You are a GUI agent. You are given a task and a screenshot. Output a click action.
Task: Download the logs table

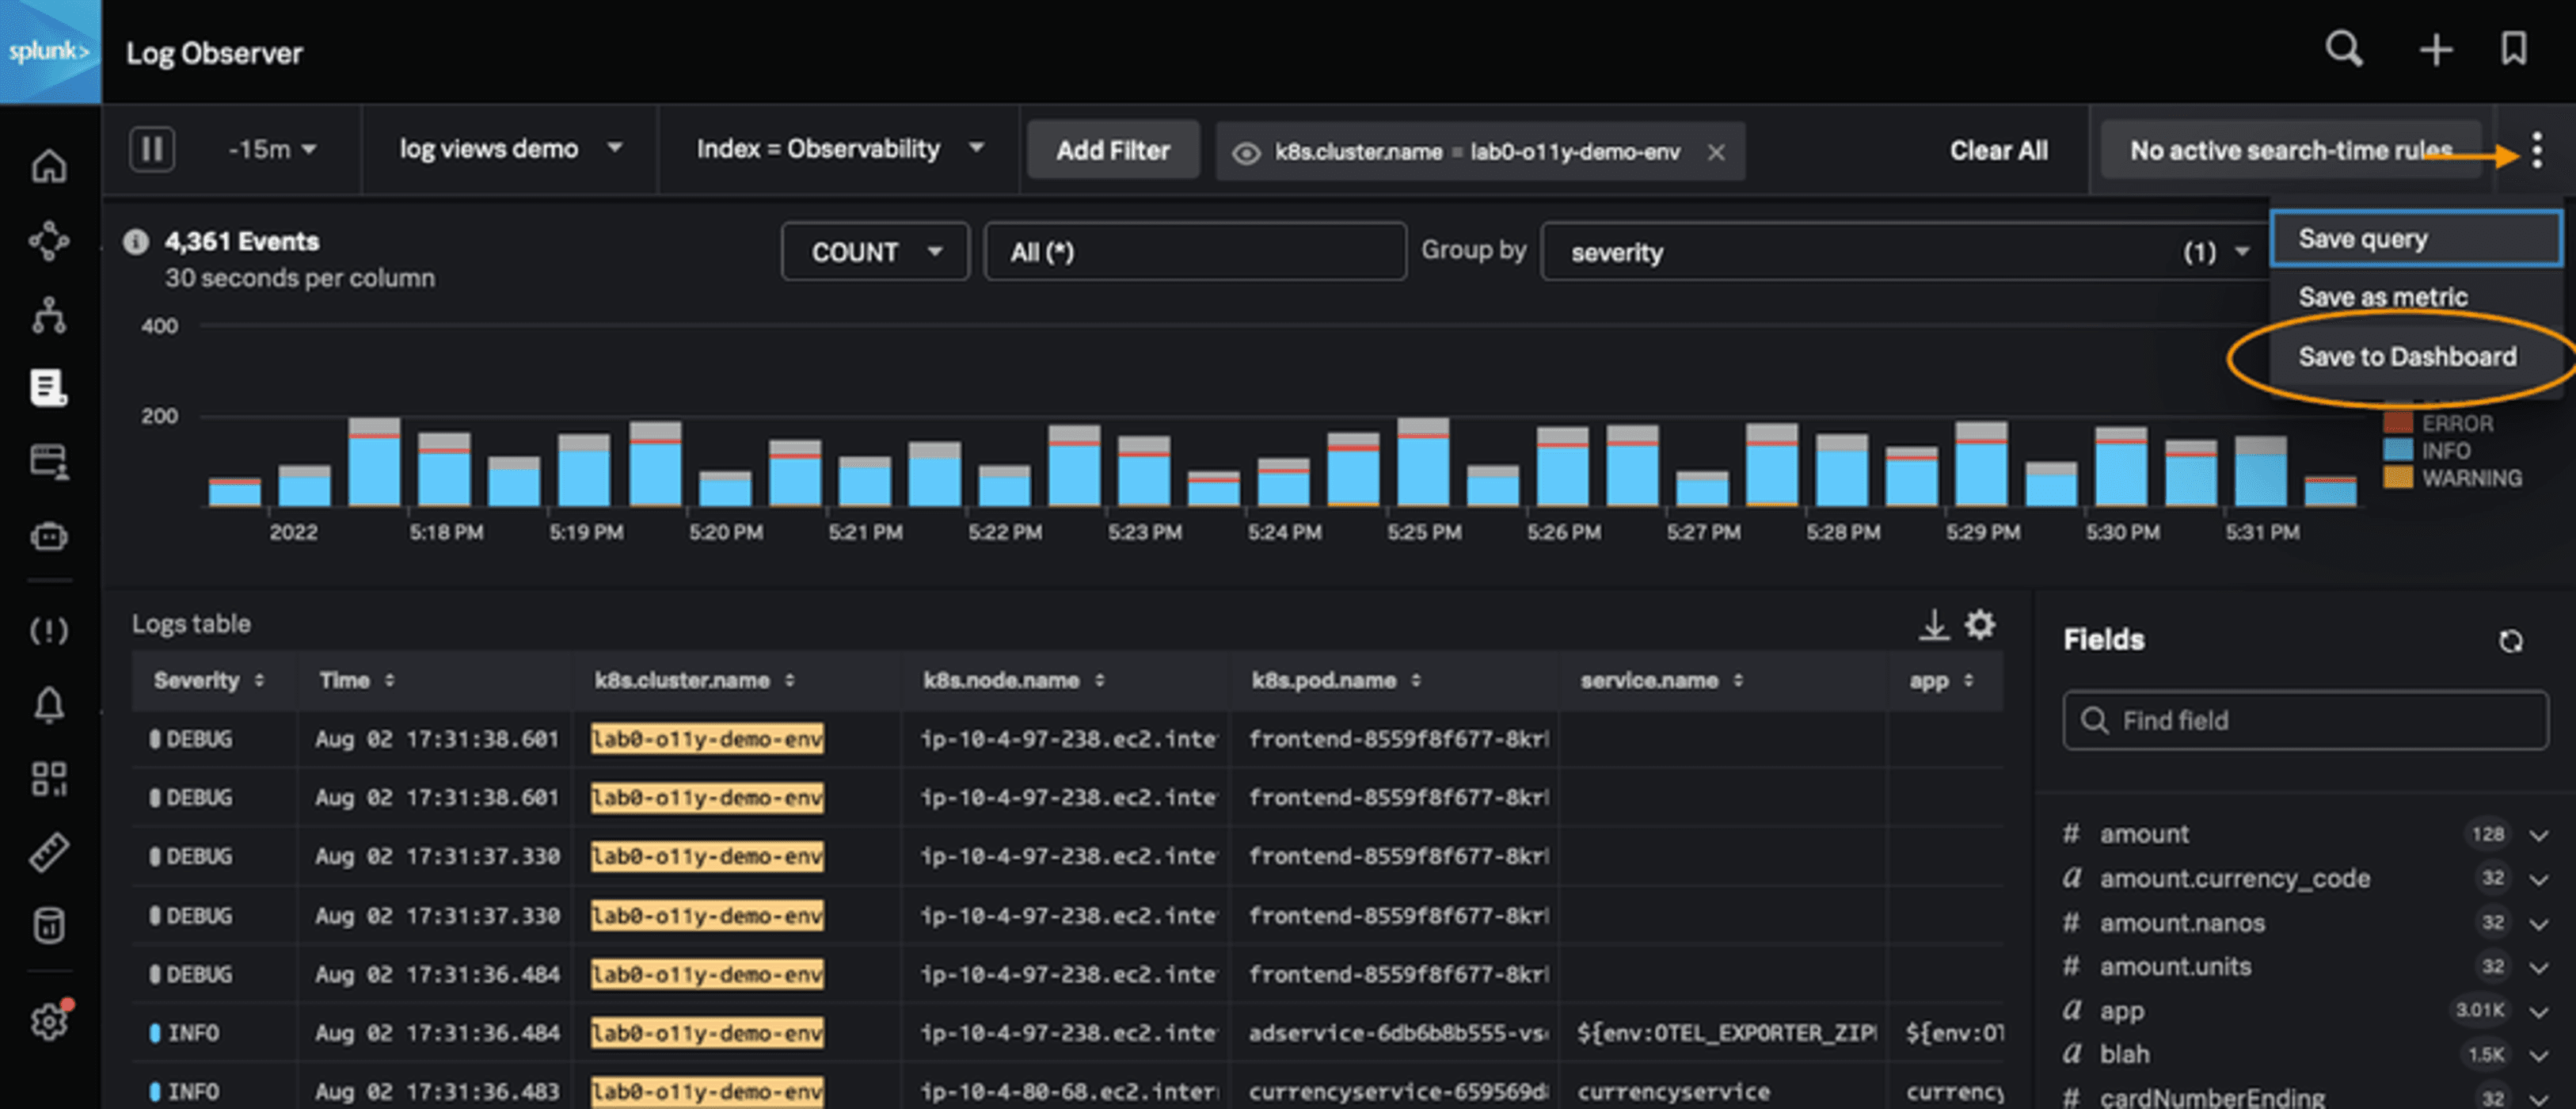(1933, 625)
